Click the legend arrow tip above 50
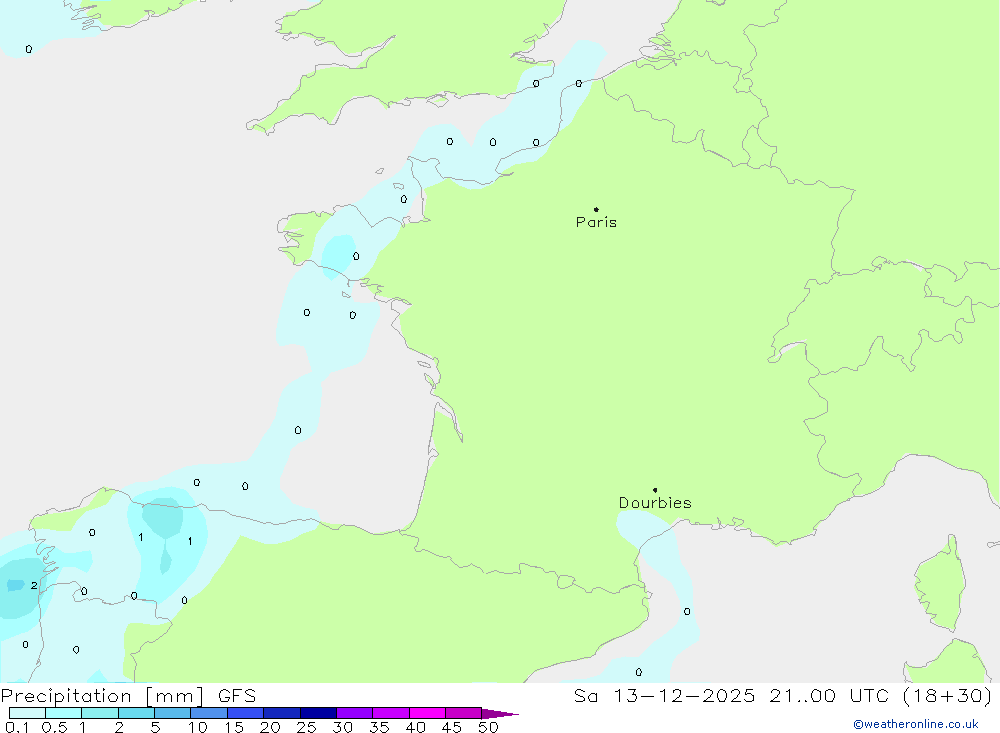 click(x=501, y=713)
